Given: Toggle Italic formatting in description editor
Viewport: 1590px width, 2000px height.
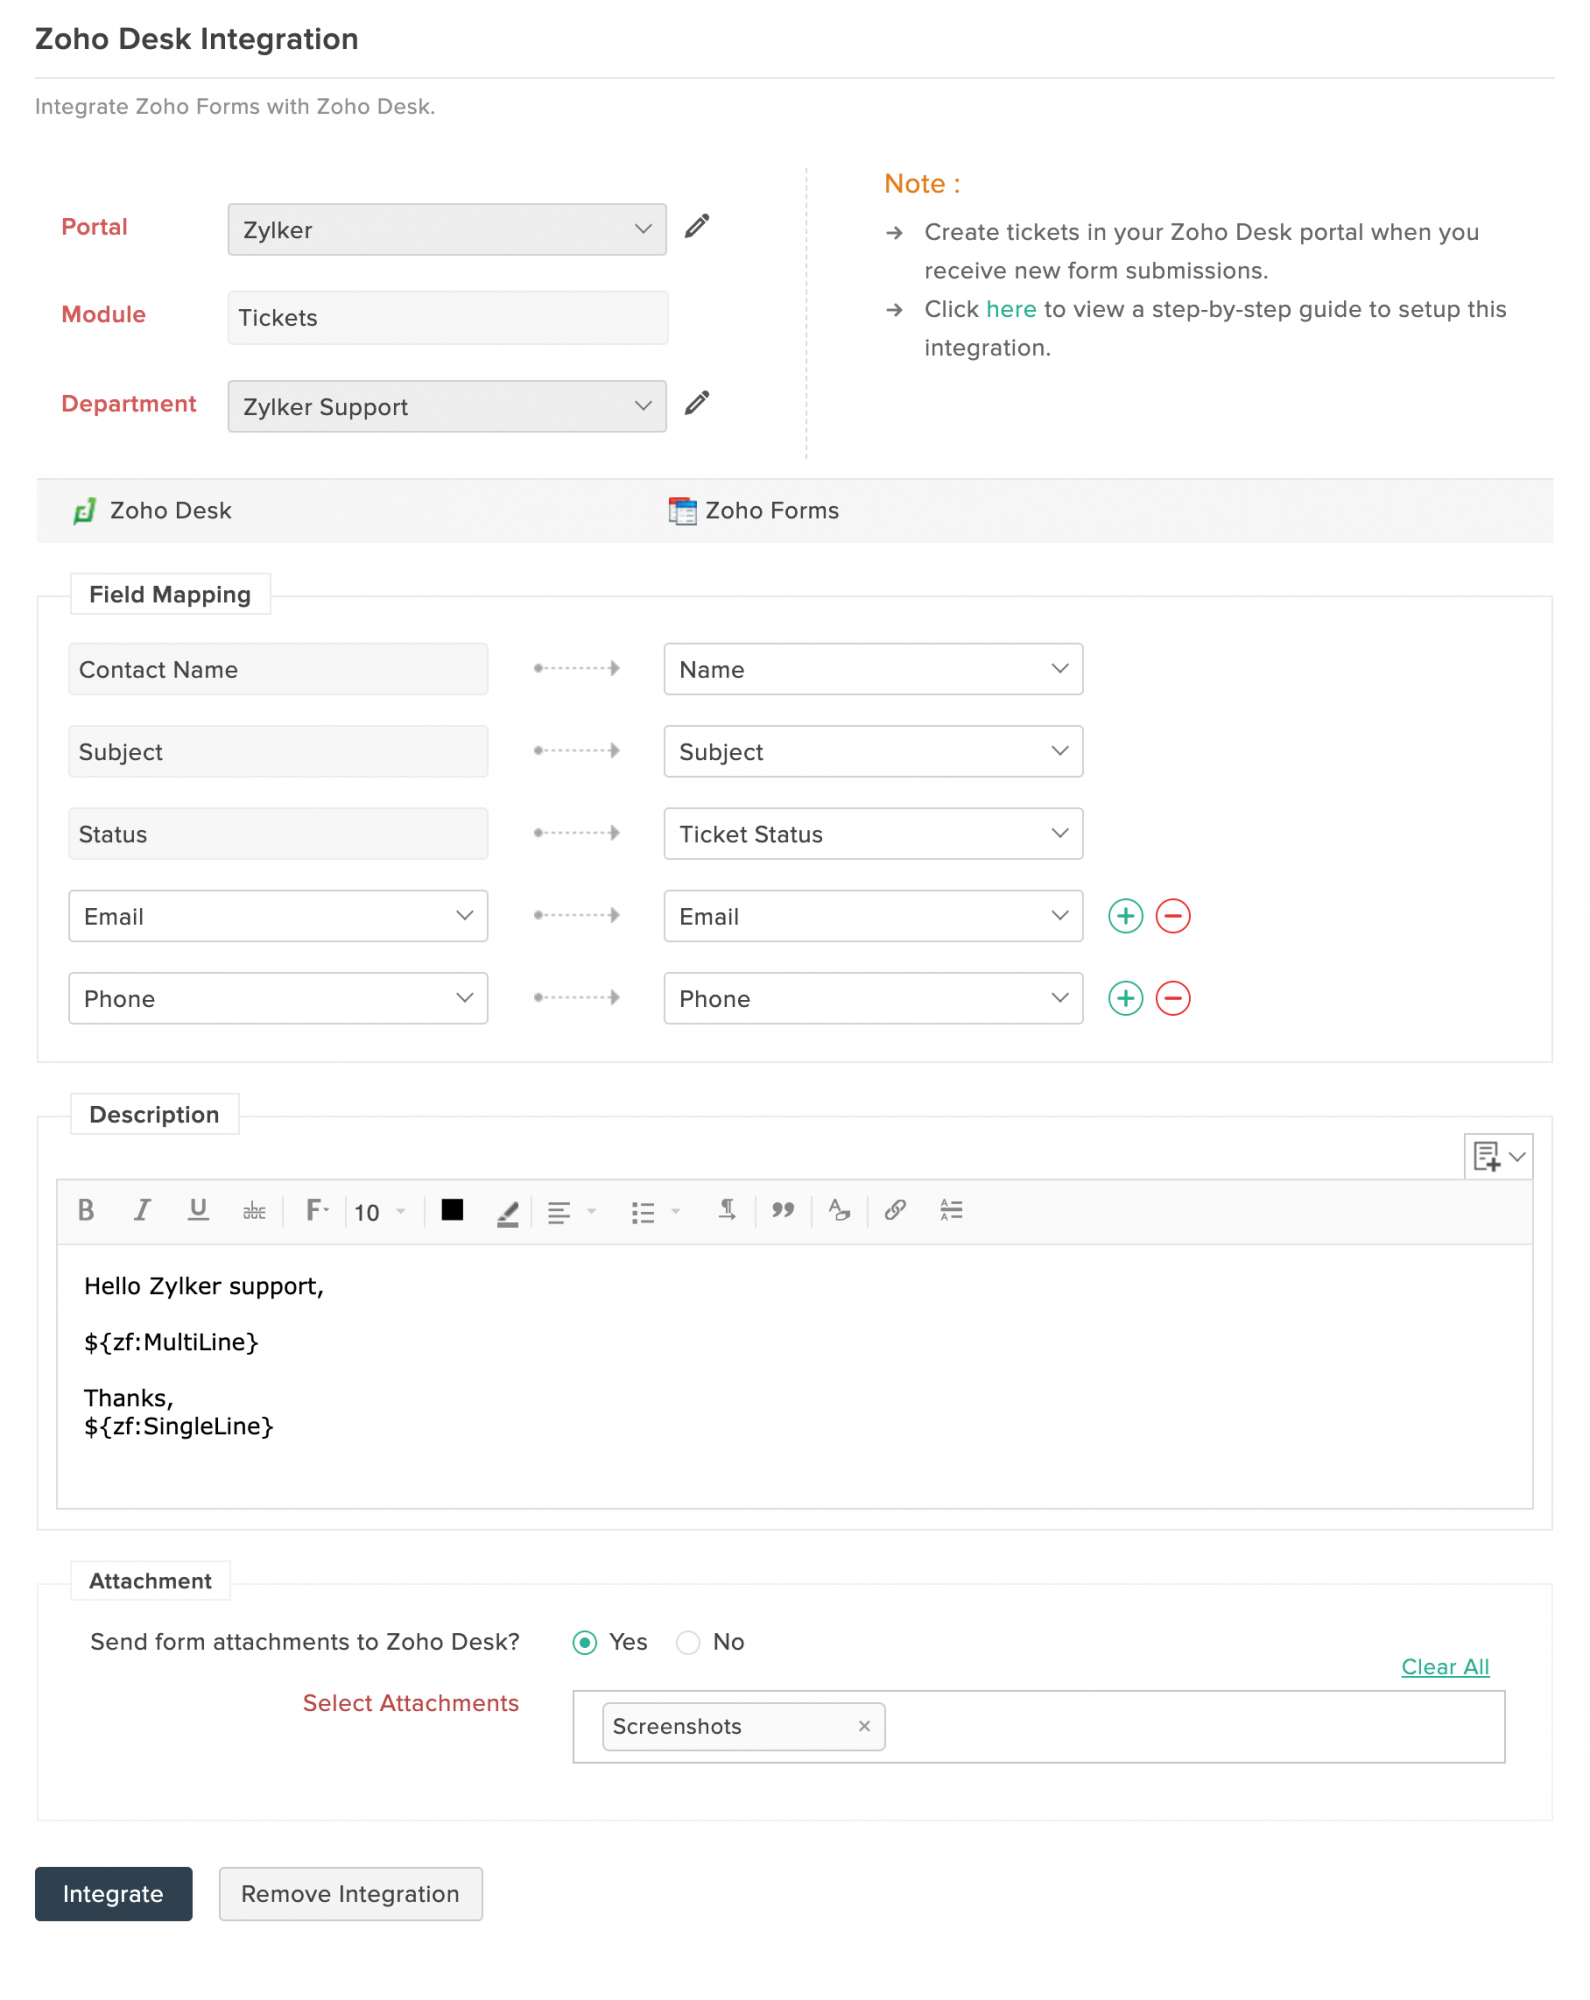Looking at the screenshot, I should coord(142,1211).
